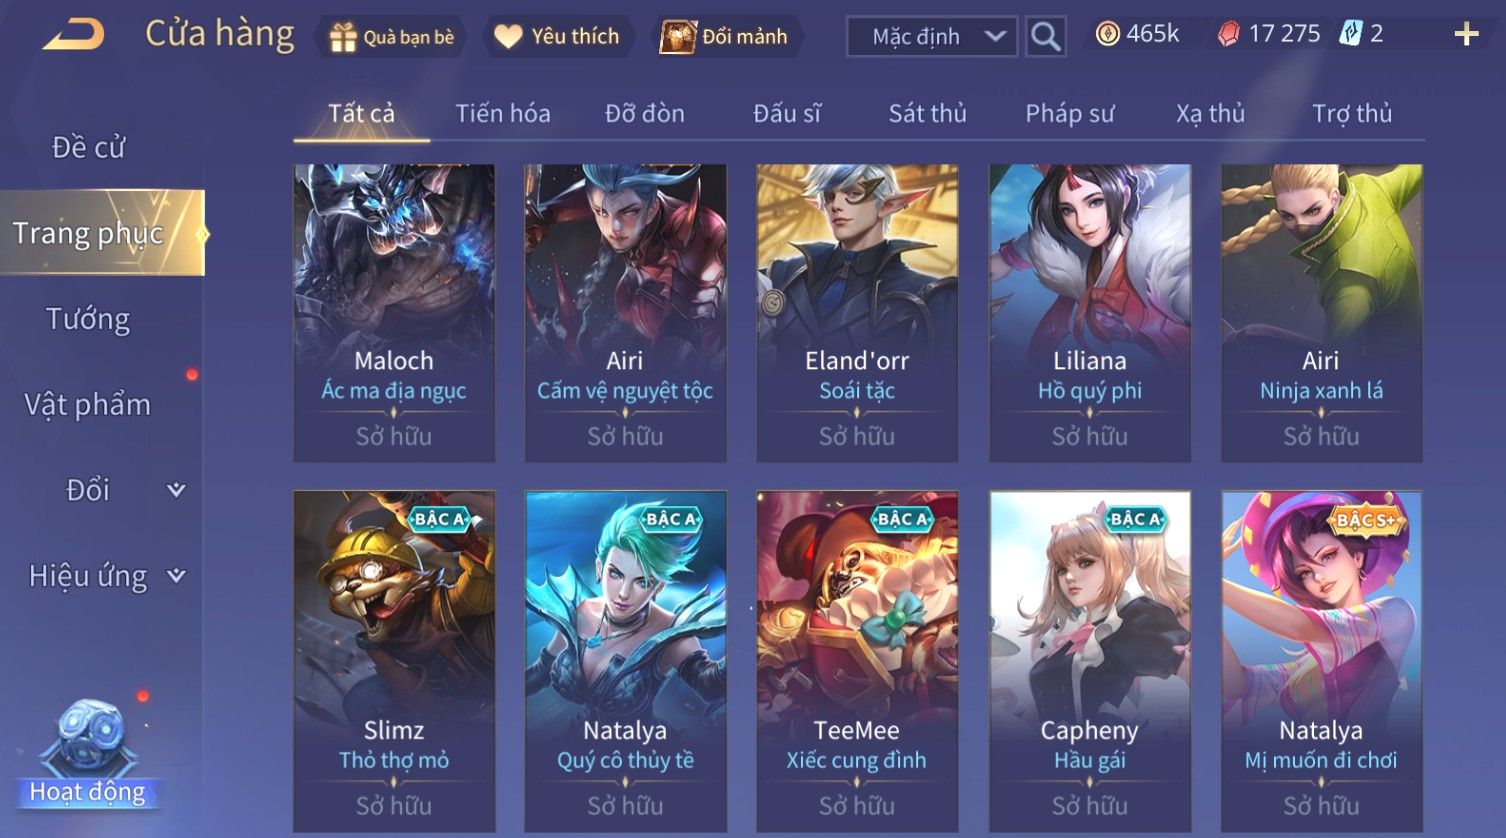Switch to the Sát thủ tab

[927, 113]
